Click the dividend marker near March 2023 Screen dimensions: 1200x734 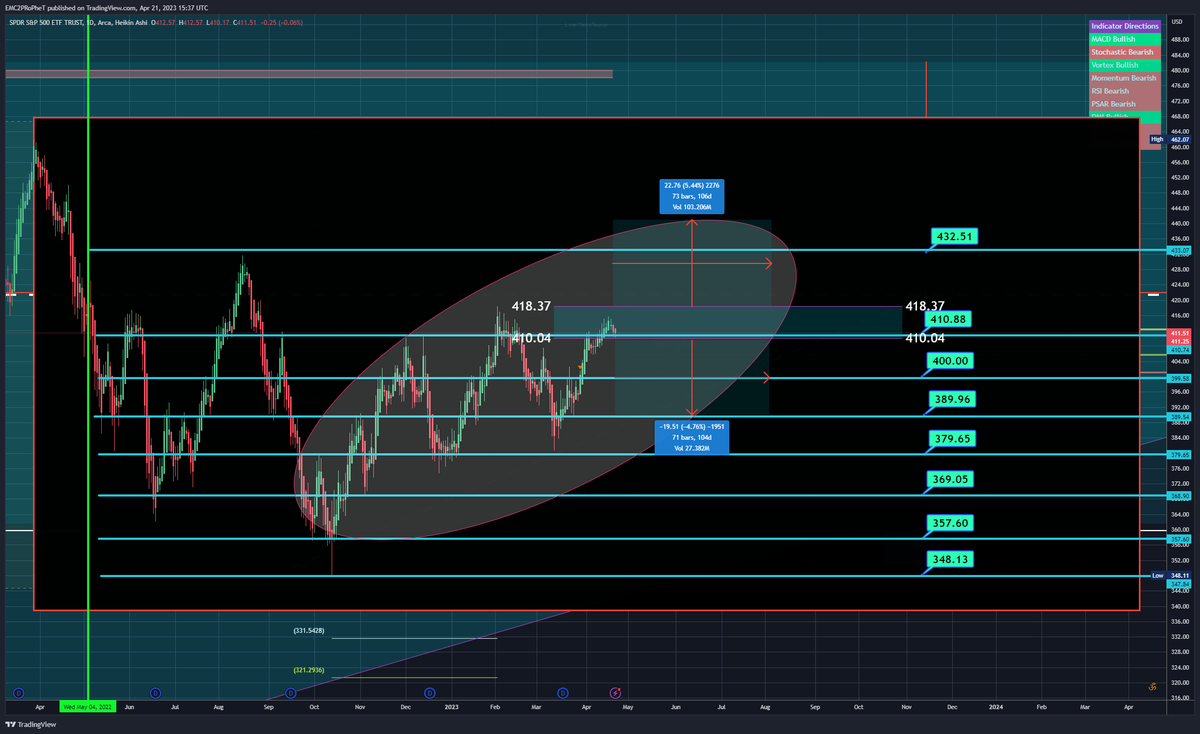(x=563, y=692)
